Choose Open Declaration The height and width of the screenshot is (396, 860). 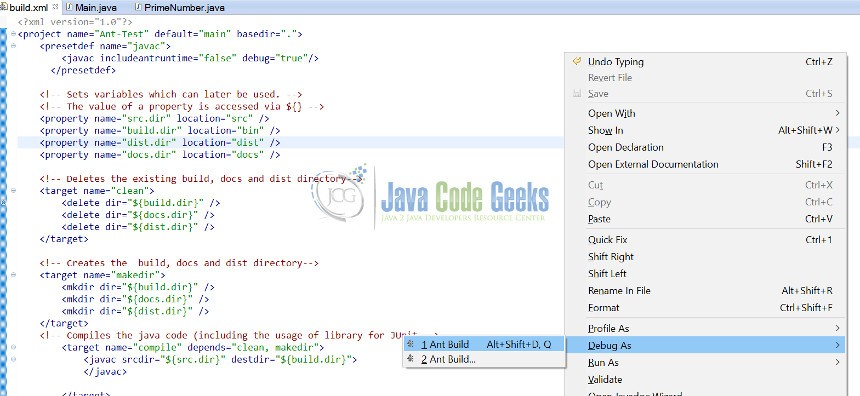(x=705, y=148)
